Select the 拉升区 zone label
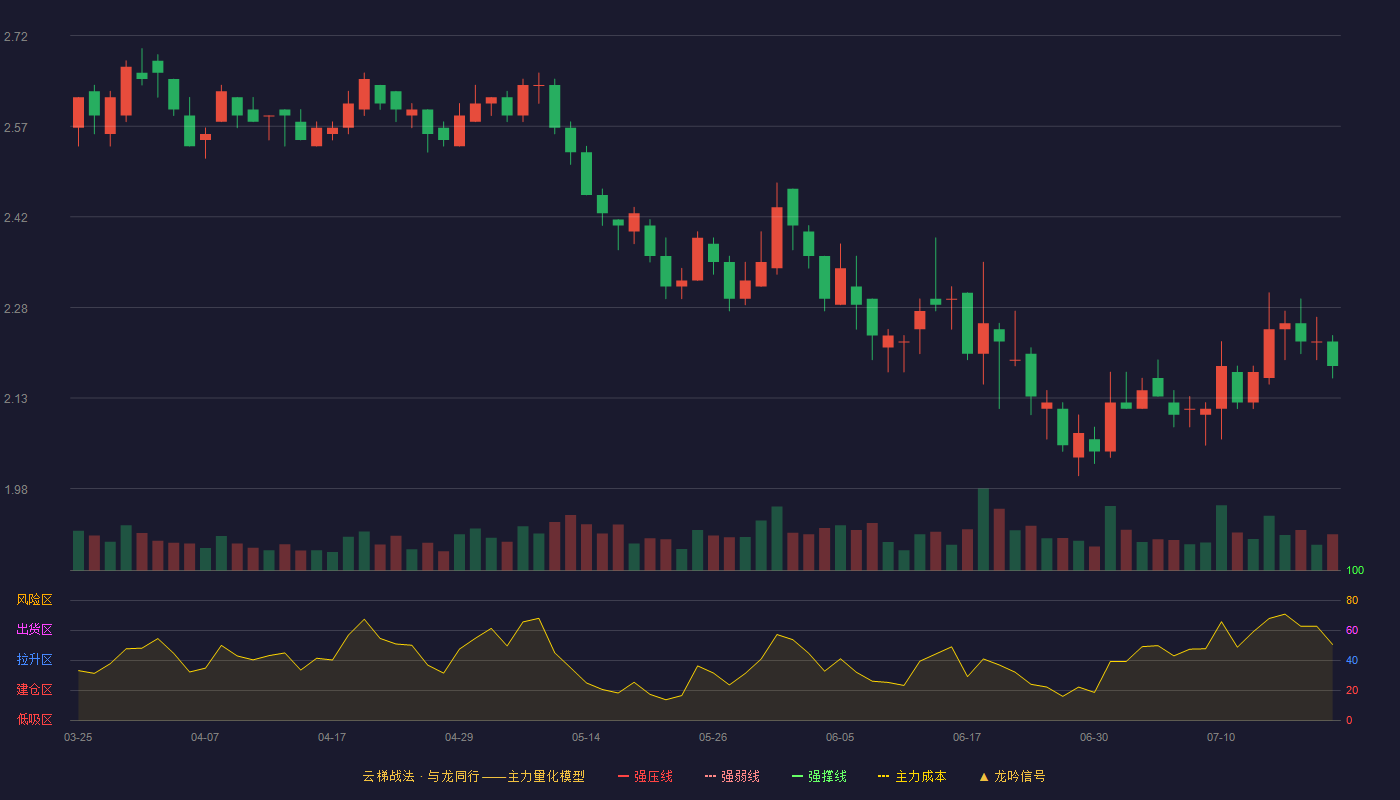Image resolution: width=1400 pixels, height=800 pixels. 34,660
